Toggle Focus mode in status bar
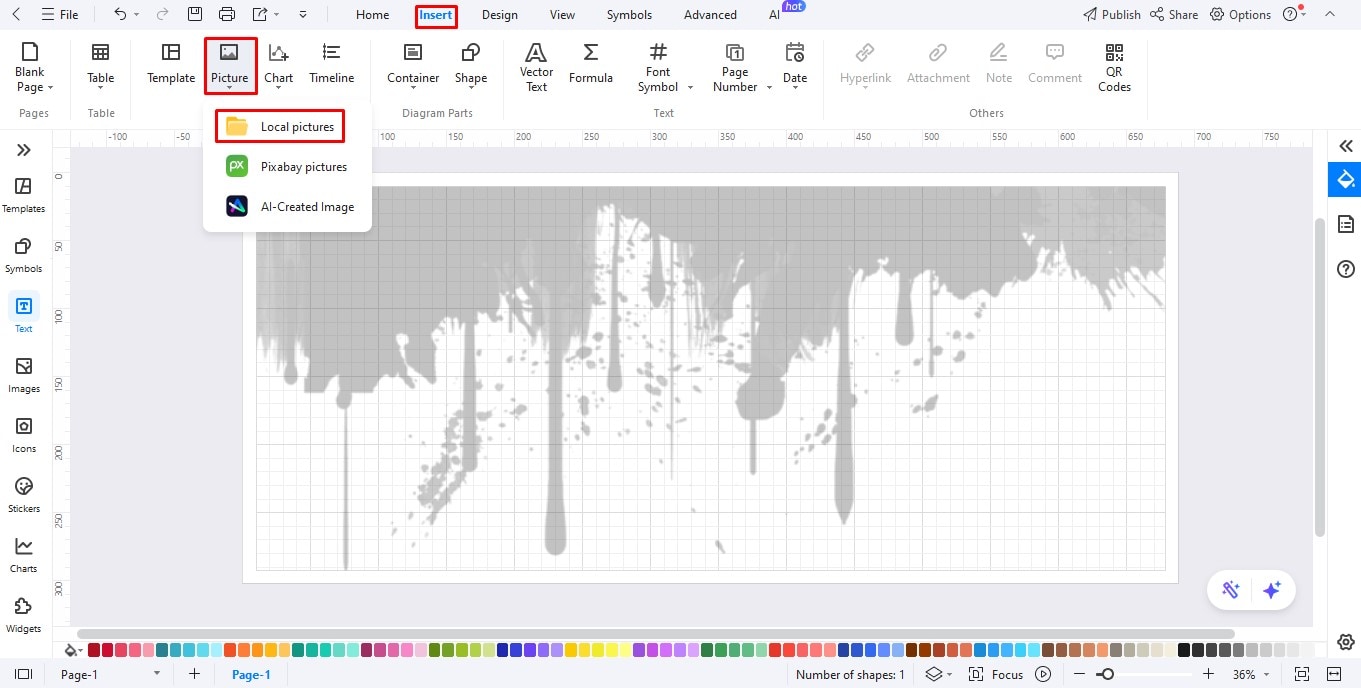Viewport: 1361px width, 688px height. (x=996, y=675)
